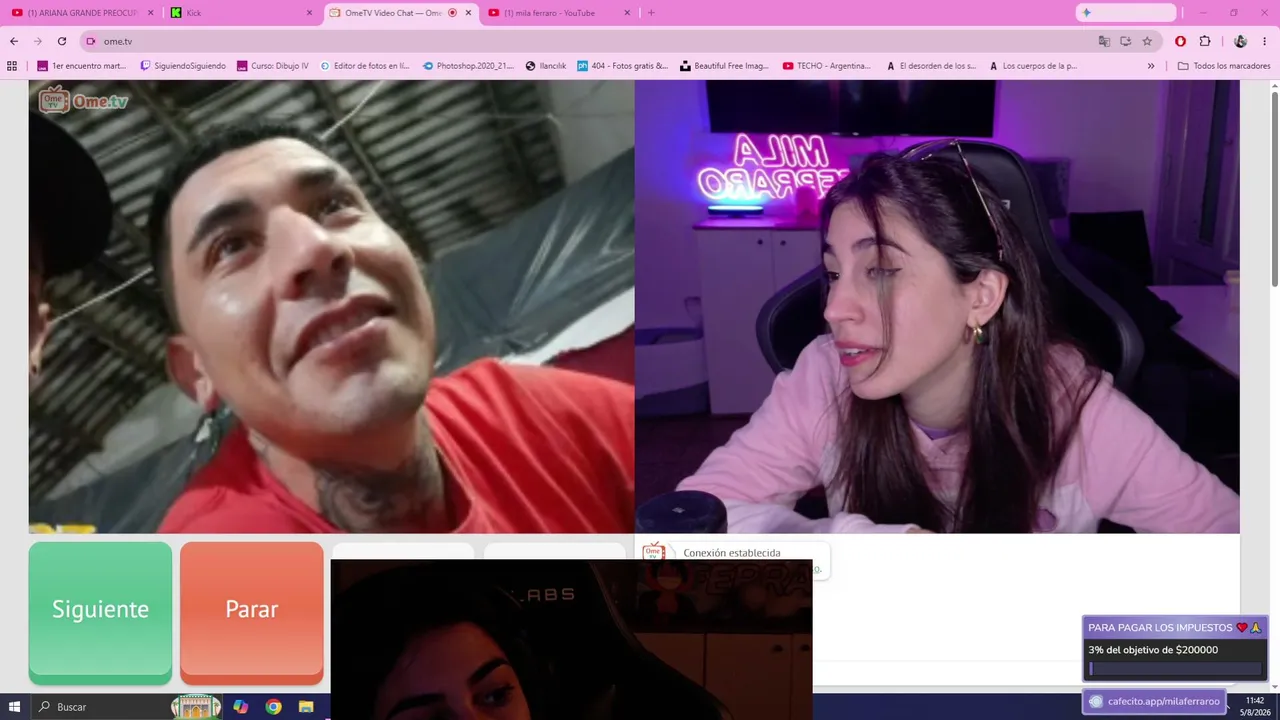This screenshot has width=1280, height=720.
Task: Click the install app icon in address bar
Action: (x=1126, y=41)
